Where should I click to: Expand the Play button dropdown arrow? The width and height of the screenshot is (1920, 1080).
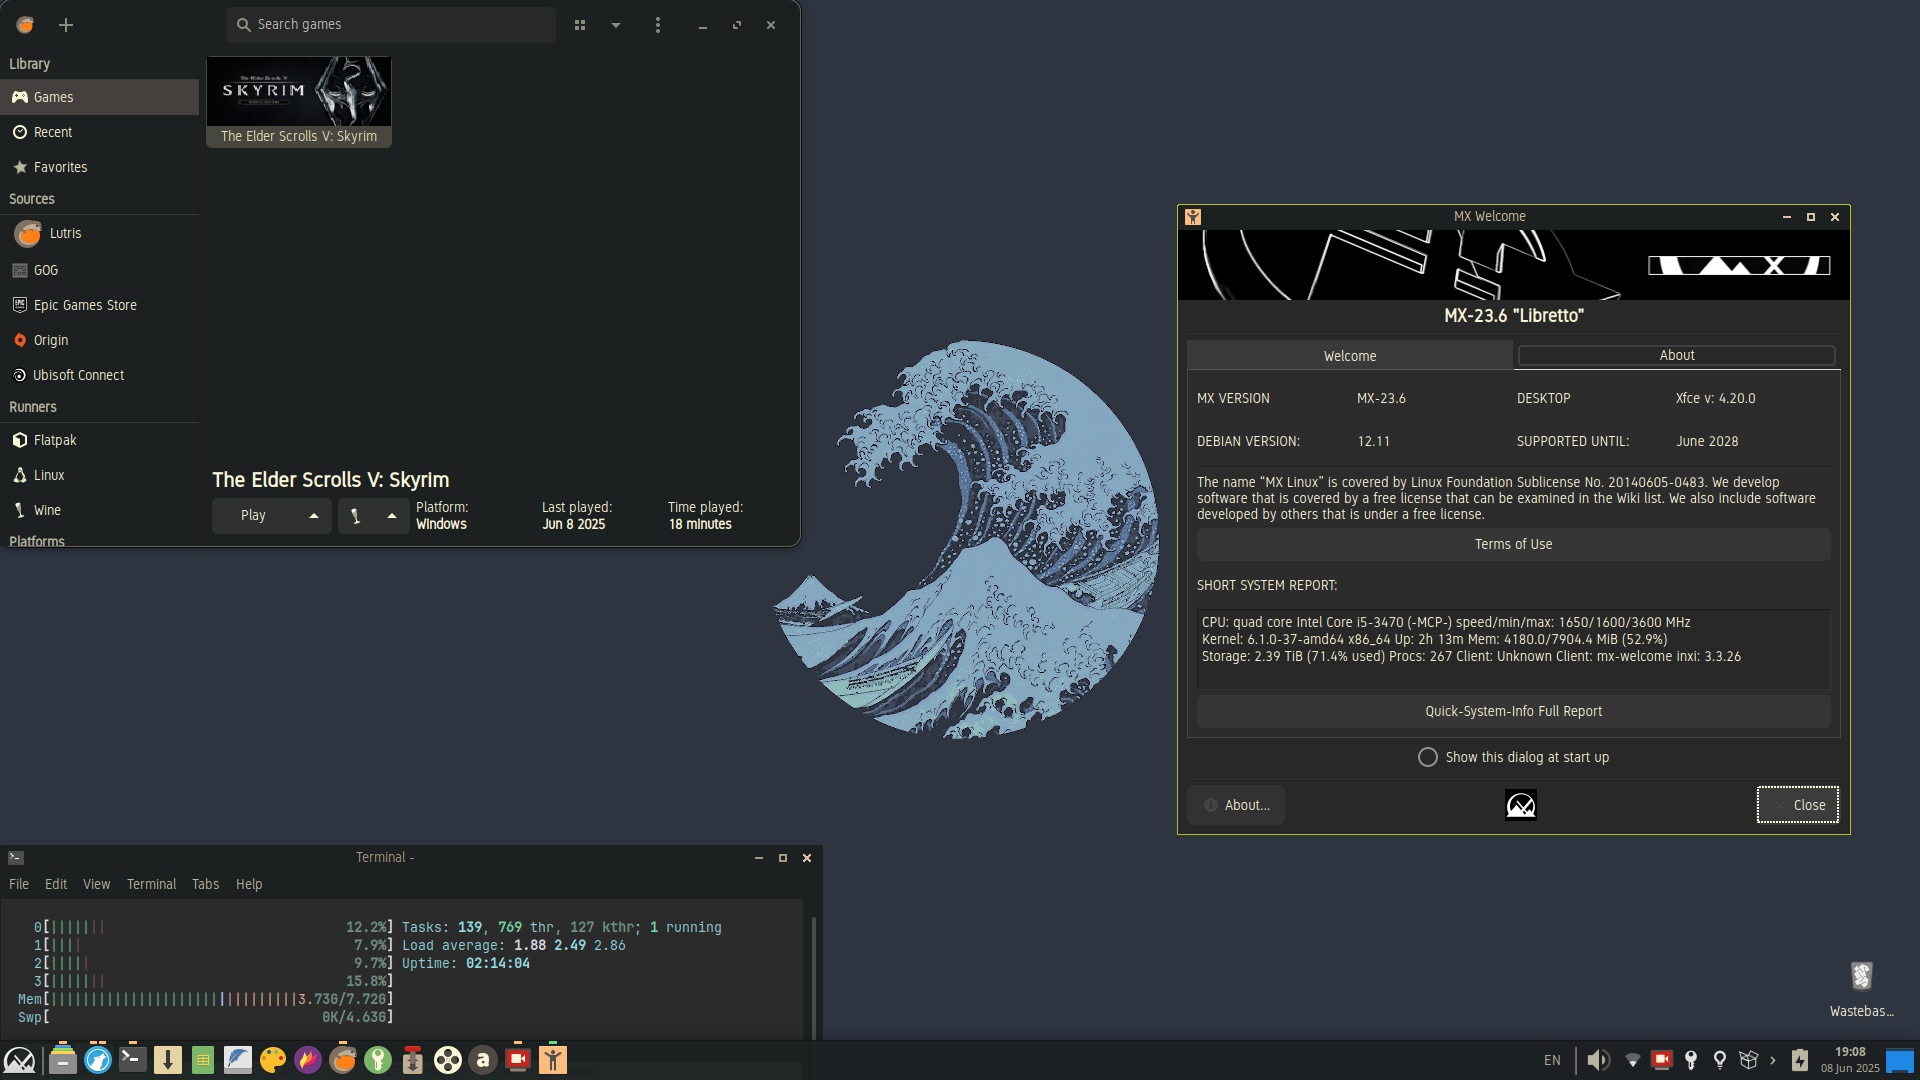click(x=314, y=516)
